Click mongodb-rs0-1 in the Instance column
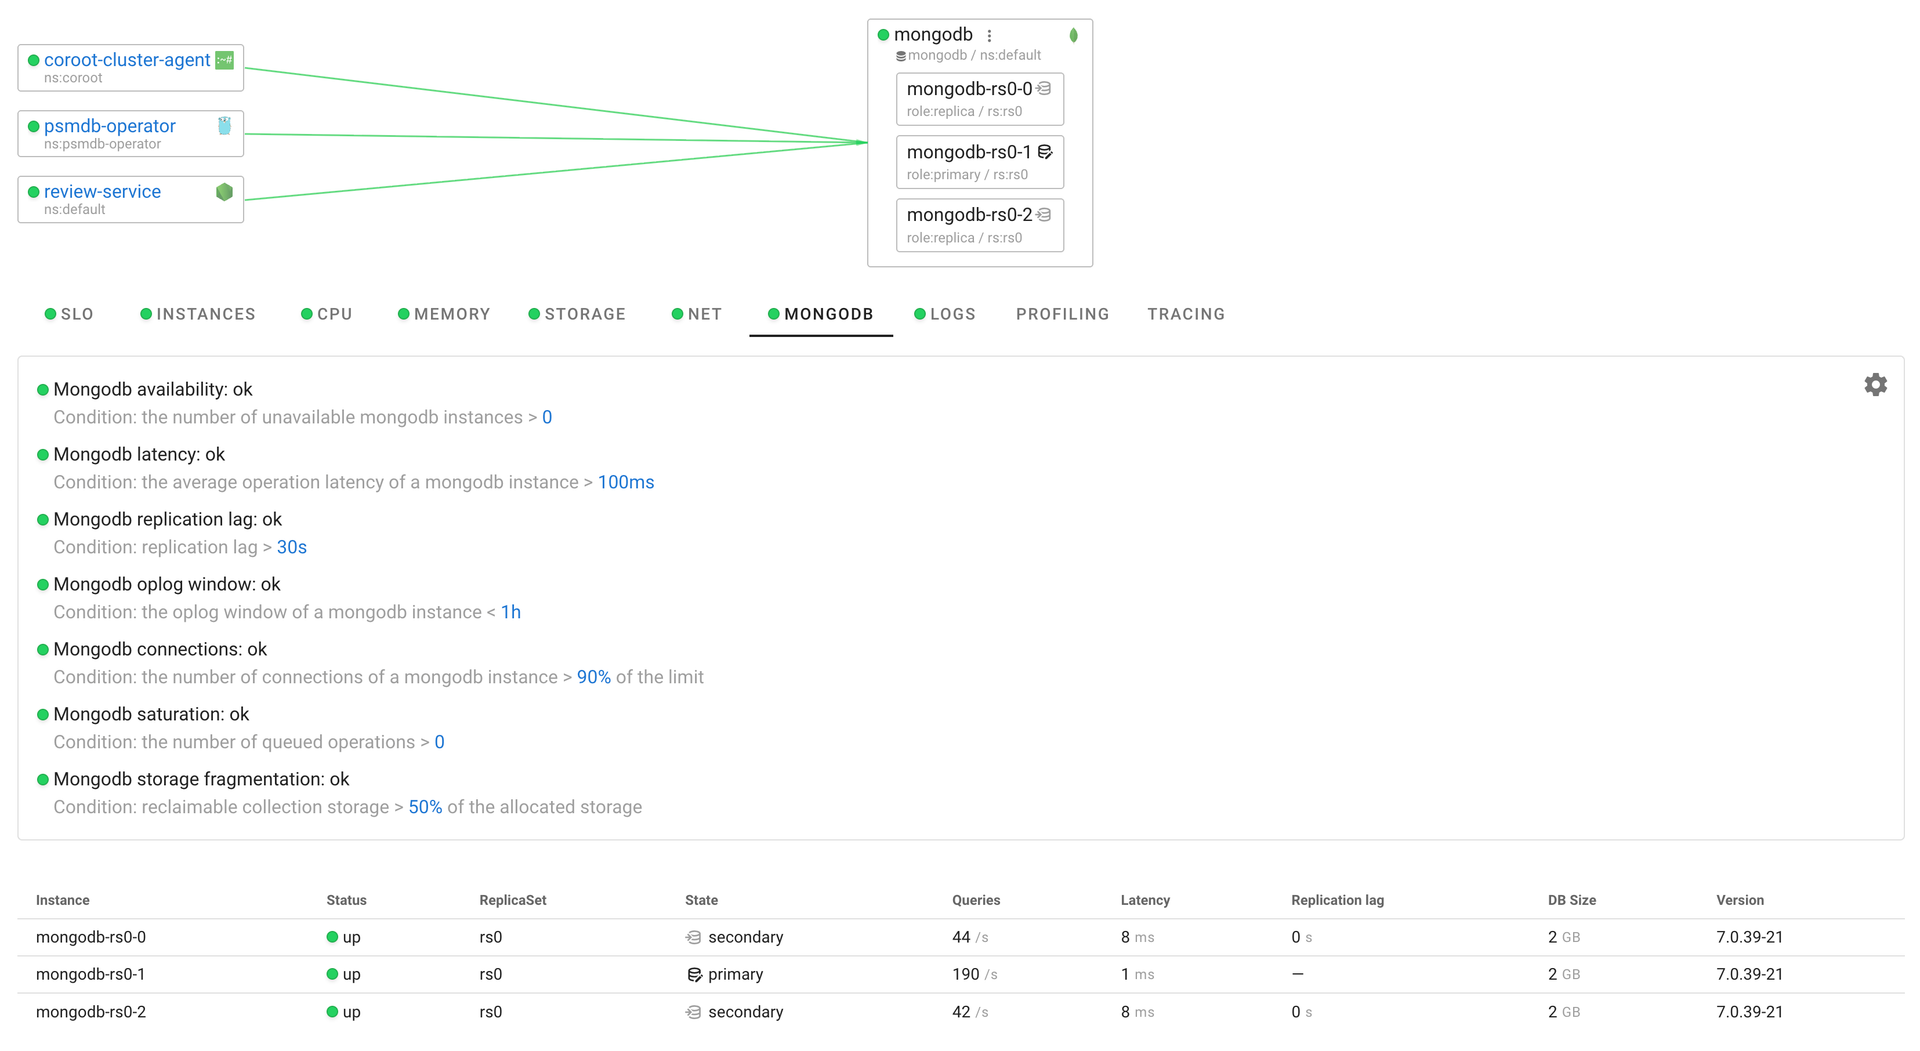This screenshot has height=1051, width=1920. click(x=91, y=974)
